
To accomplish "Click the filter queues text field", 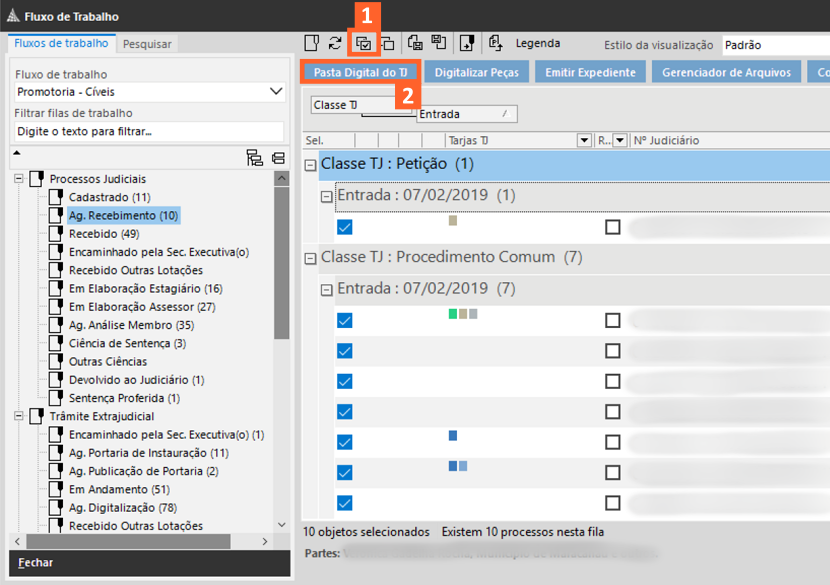I will coord(148,131).
